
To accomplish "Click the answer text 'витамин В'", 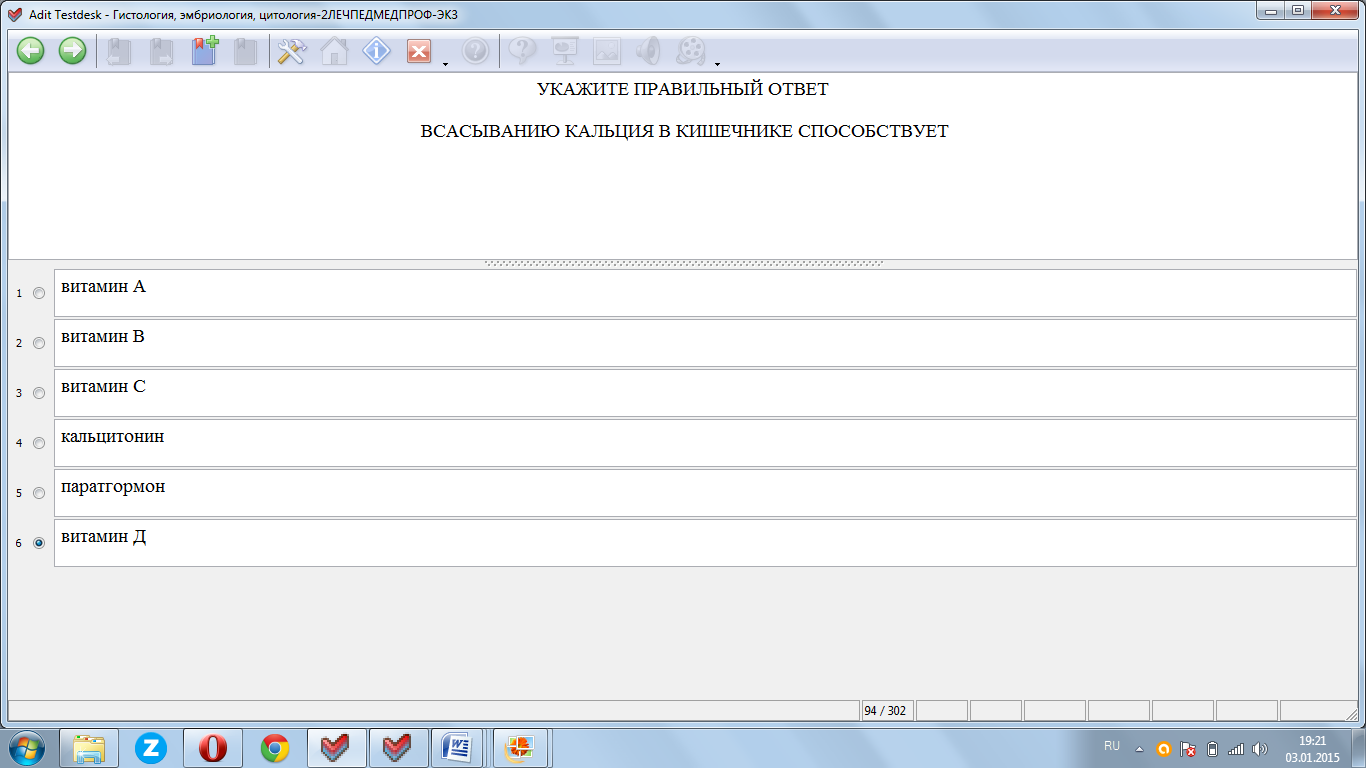I will 103,337.
